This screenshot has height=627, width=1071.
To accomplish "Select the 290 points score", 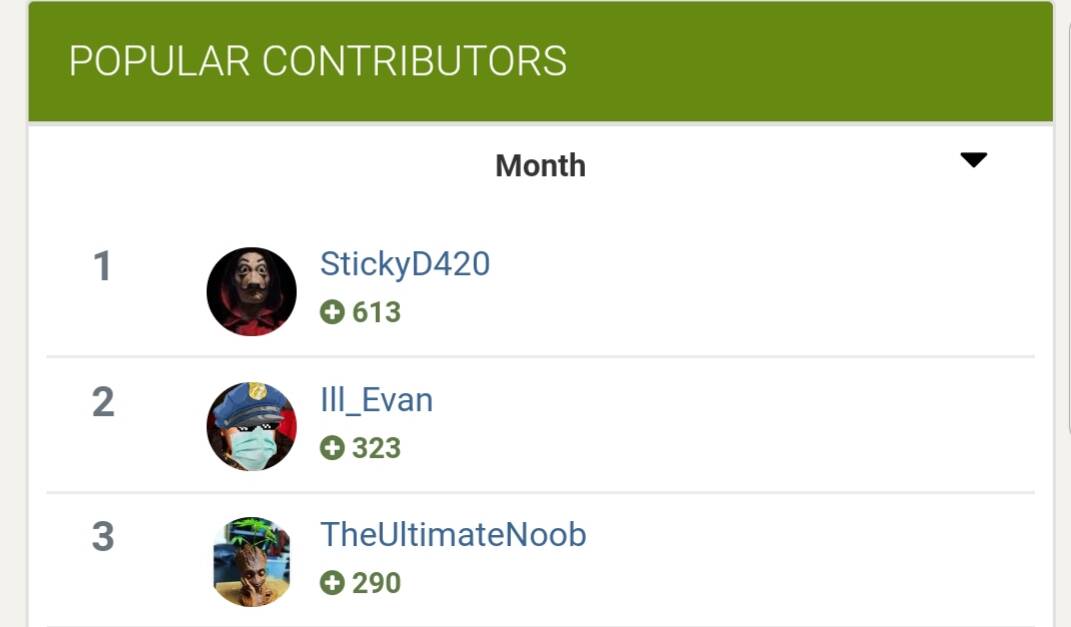I will [376, 583].
